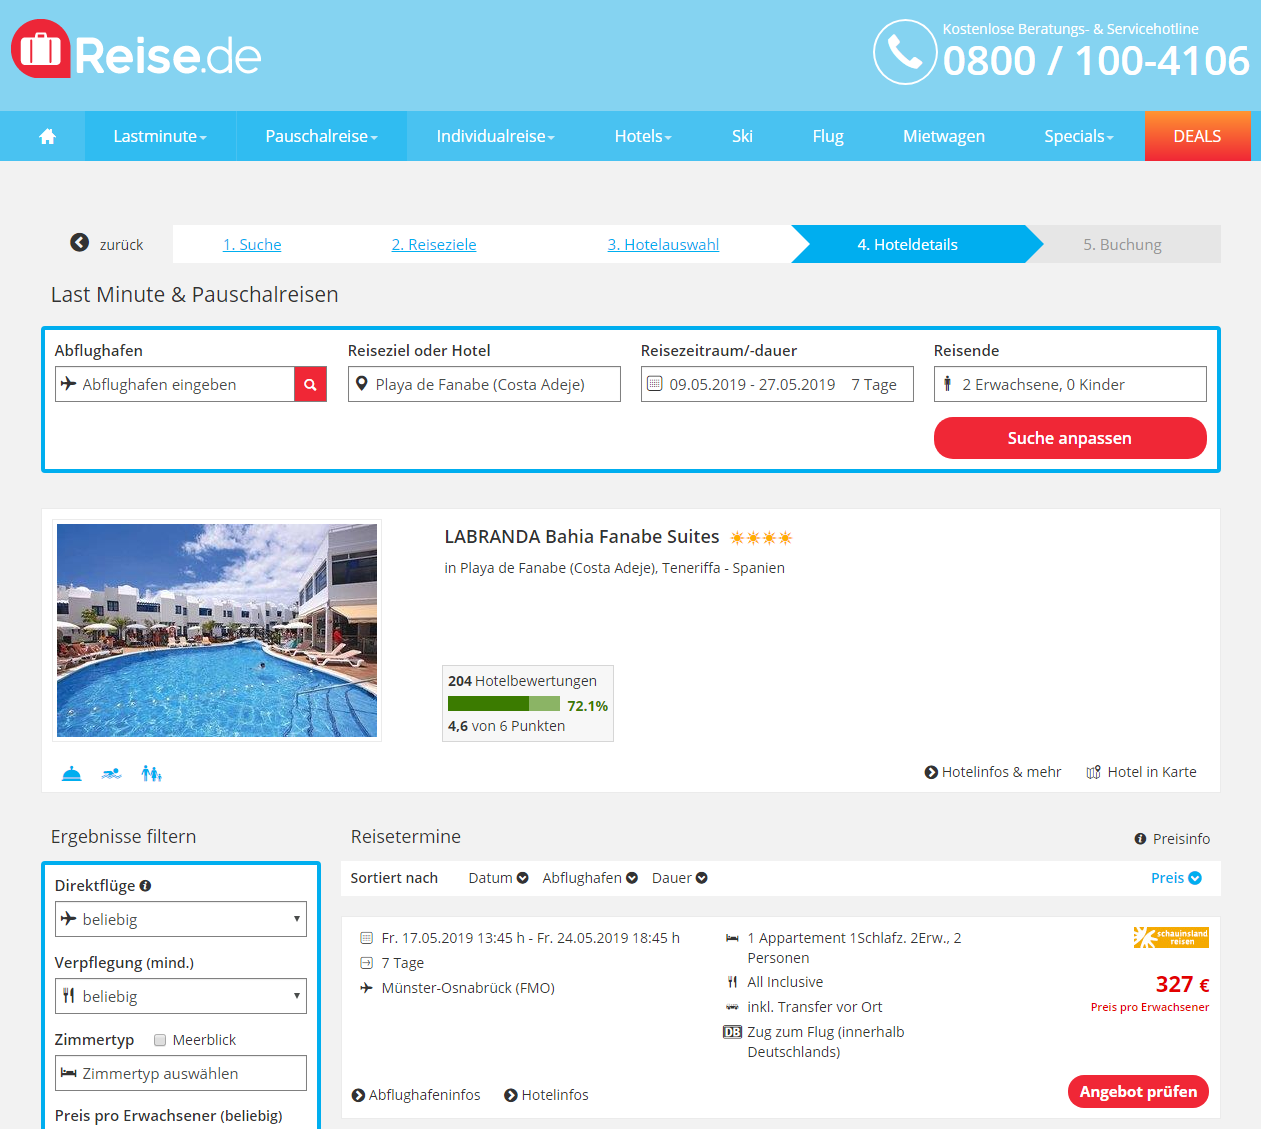Click the zurück back arrow icon
Image resolution: width=1261 pixels, height=1129 pixels.
coord(80,243)
